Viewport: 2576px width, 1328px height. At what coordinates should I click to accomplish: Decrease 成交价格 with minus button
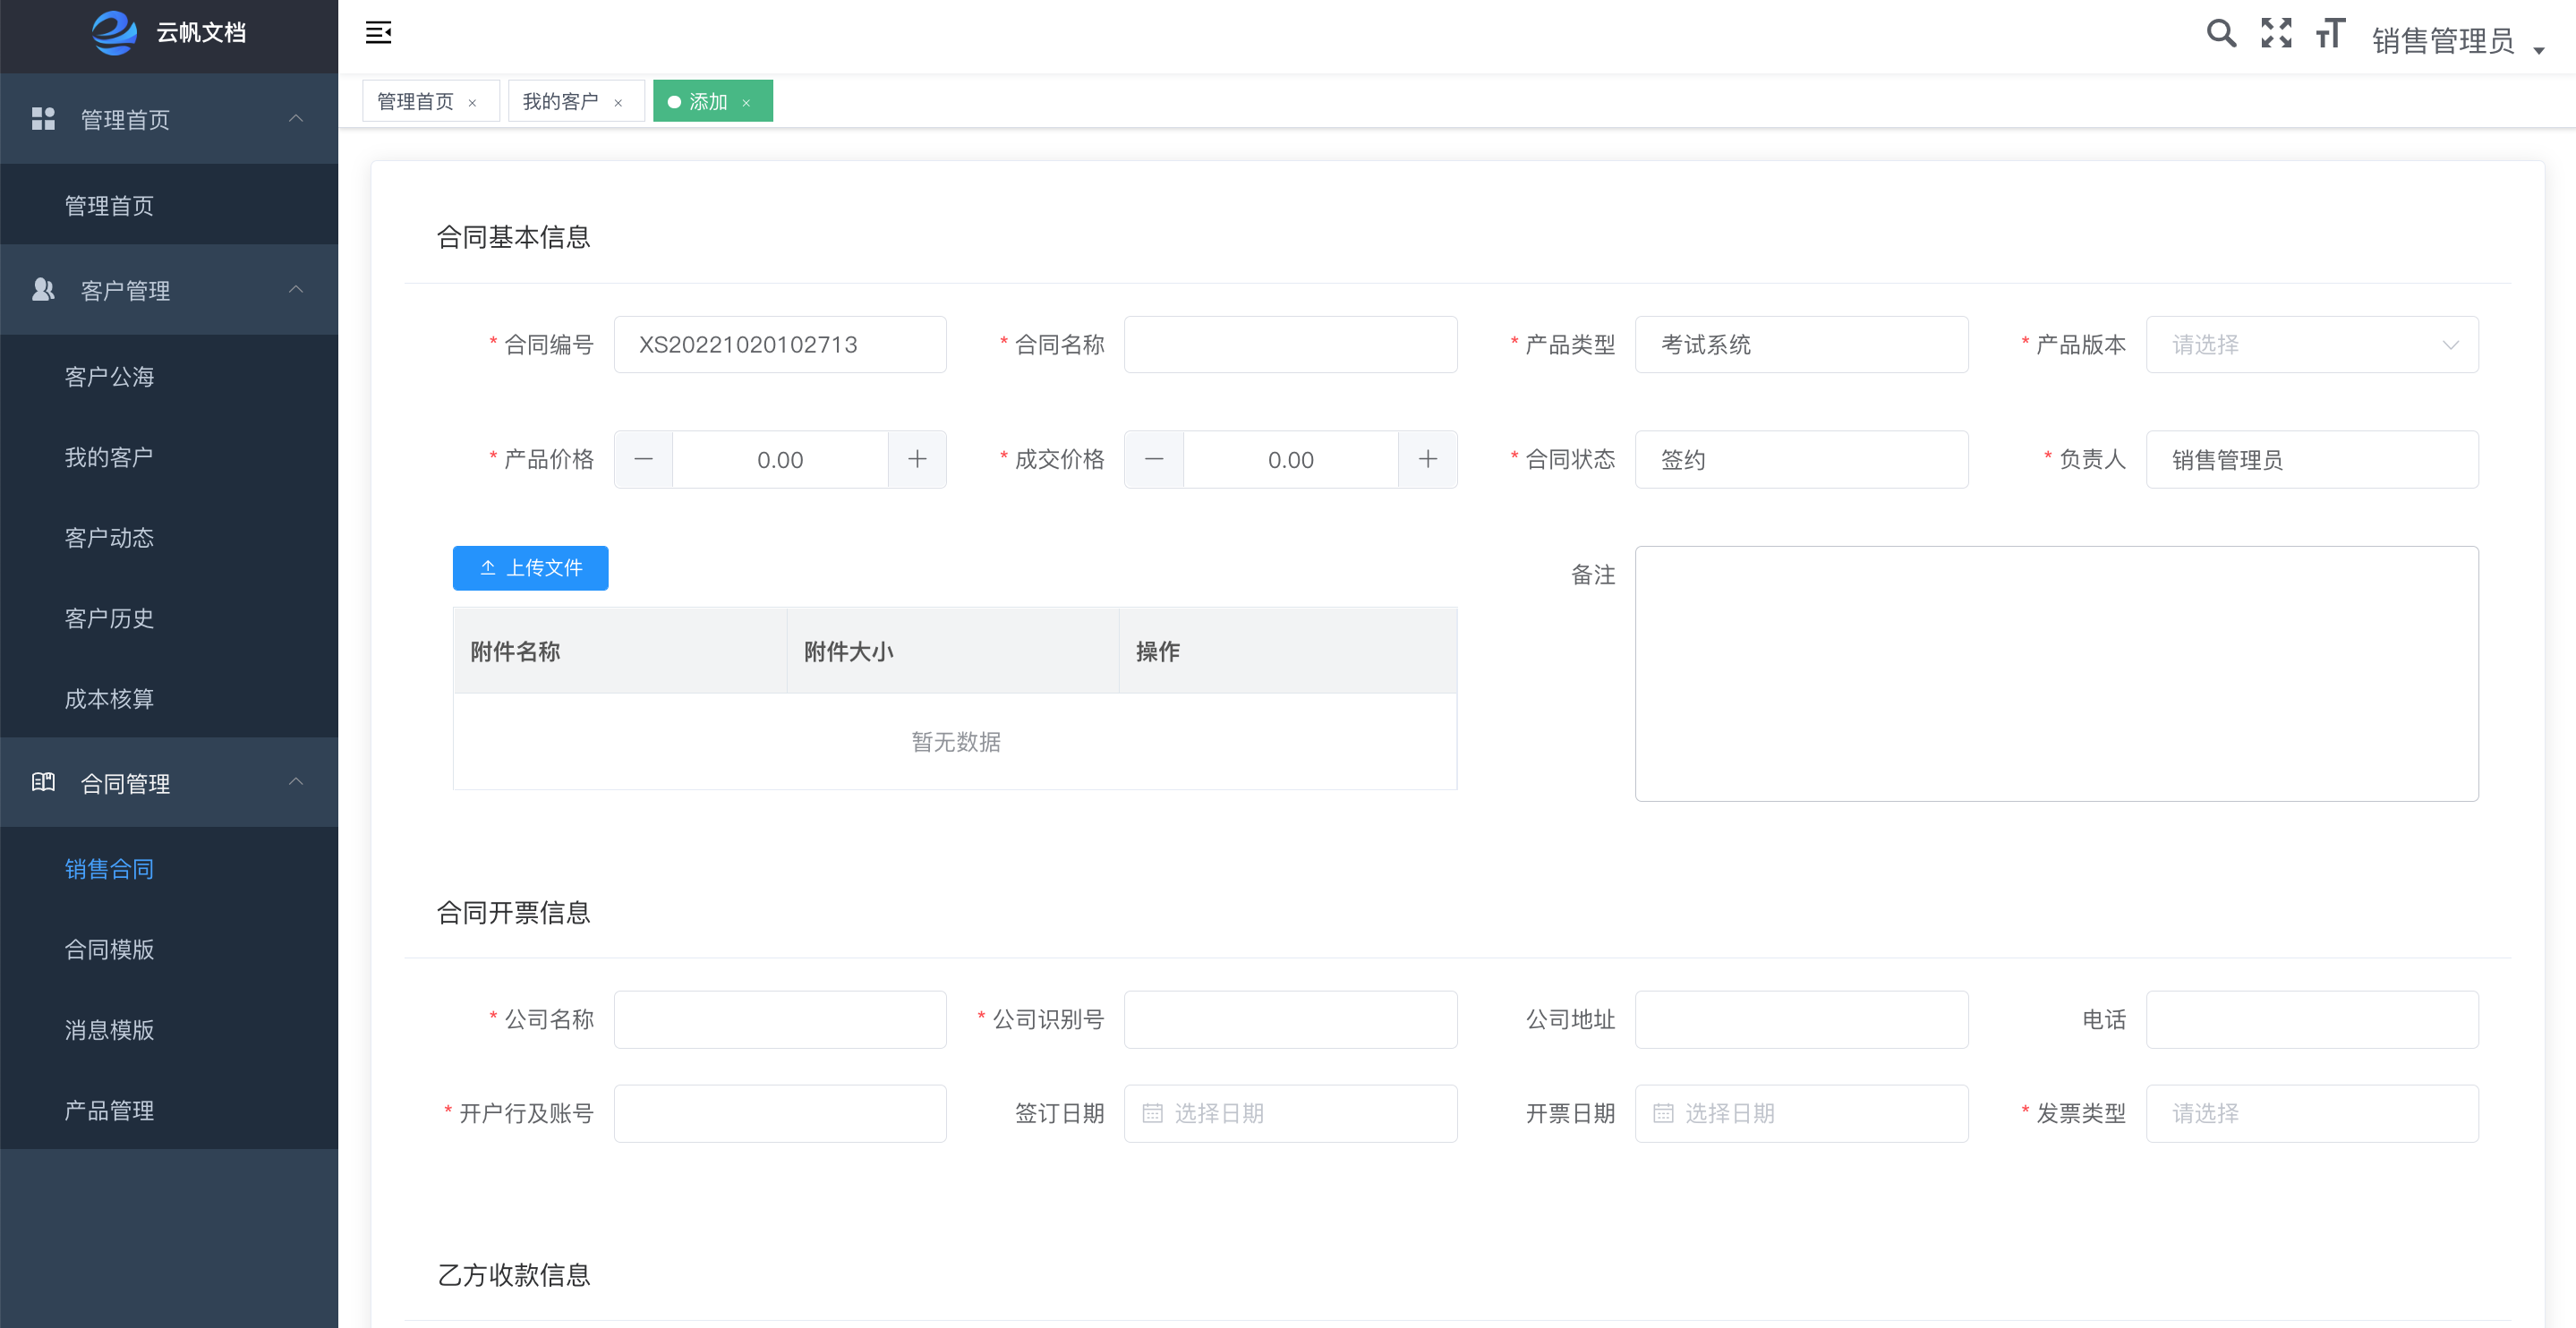point(1154,460)
